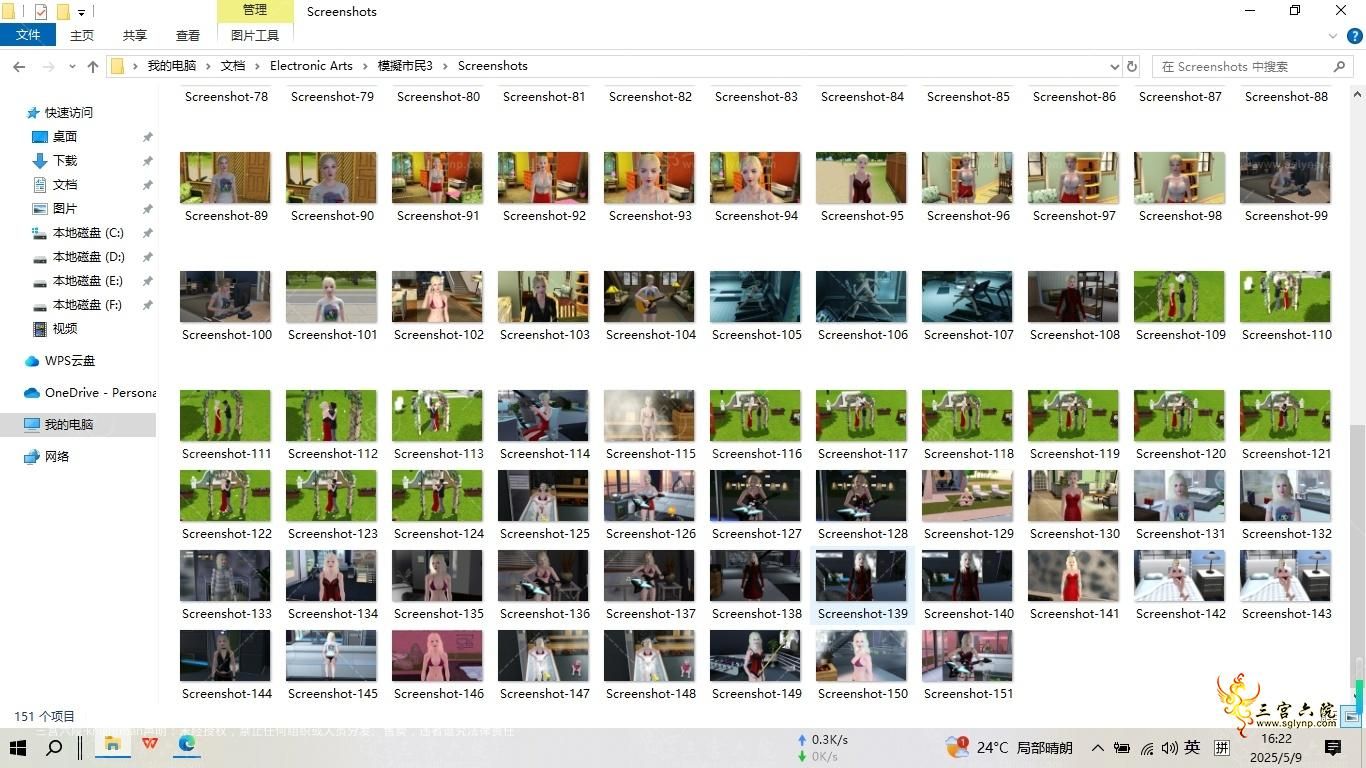Open the Help question mark icon
1366x768 pixels.
point(1355,36)
